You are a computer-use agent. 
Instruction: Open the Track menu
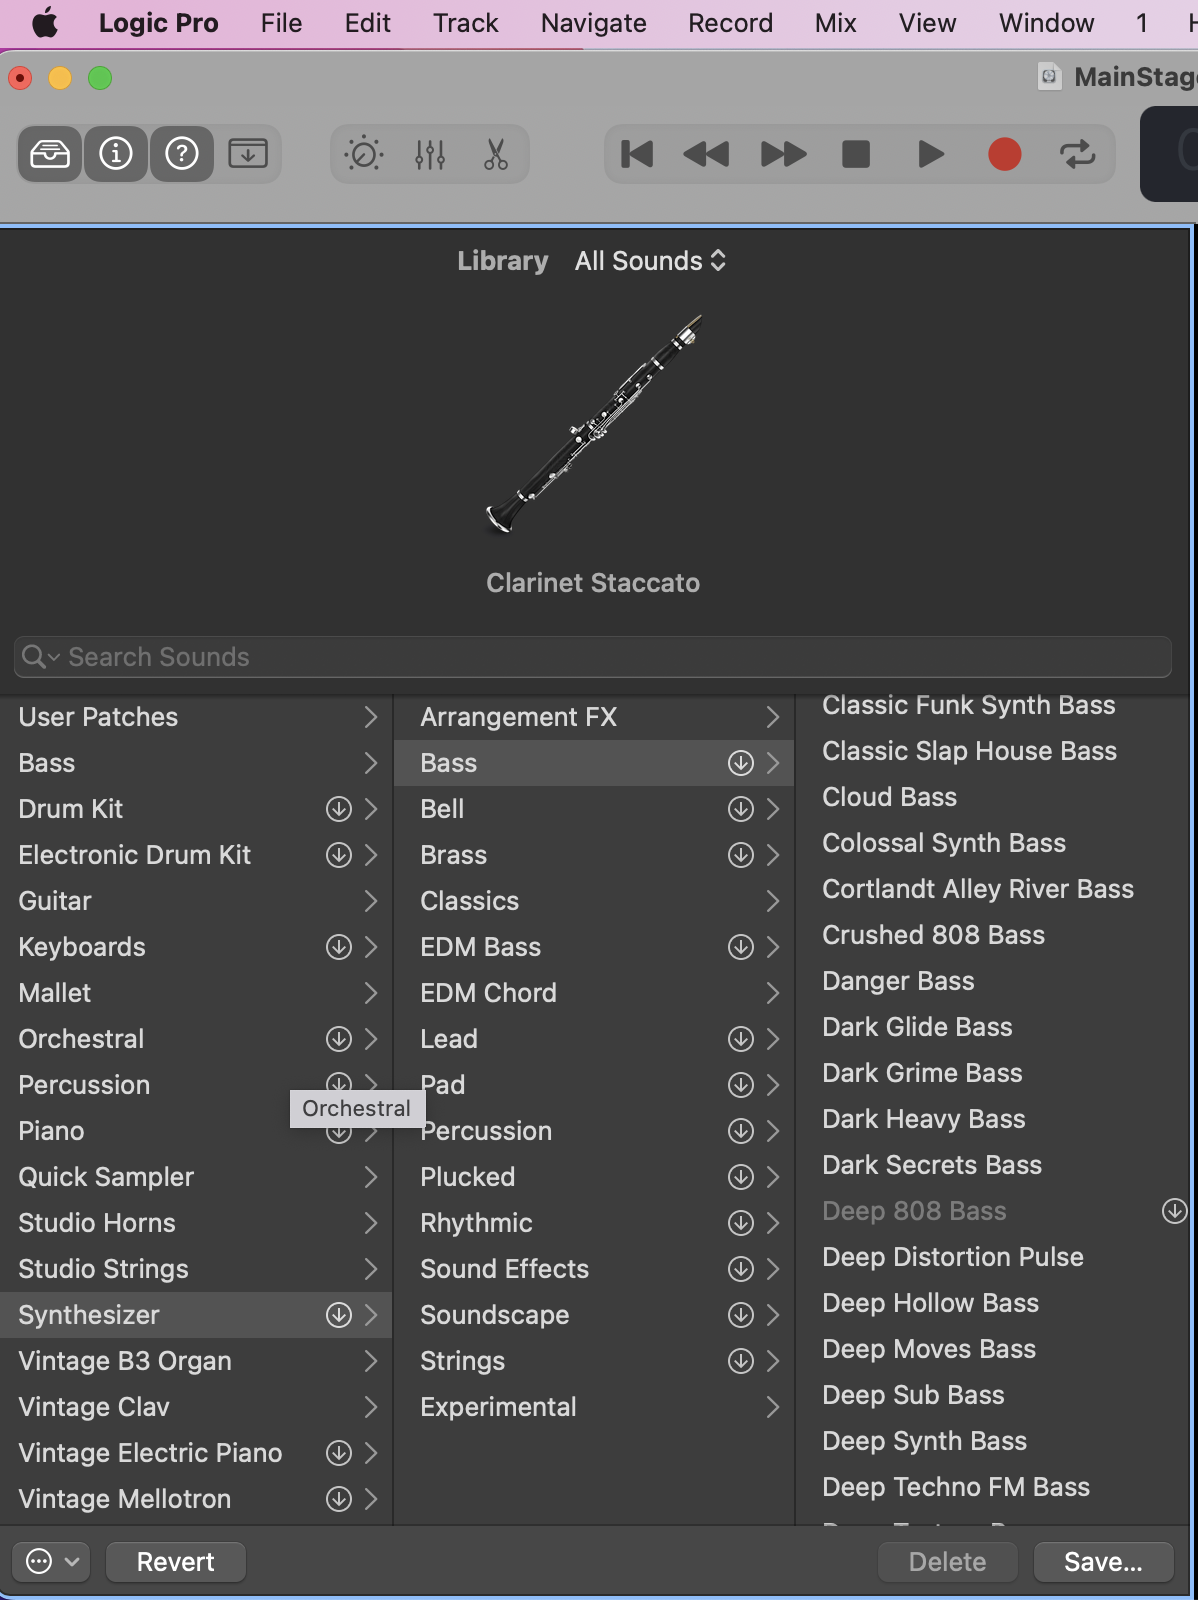click(x=465, y=23)
